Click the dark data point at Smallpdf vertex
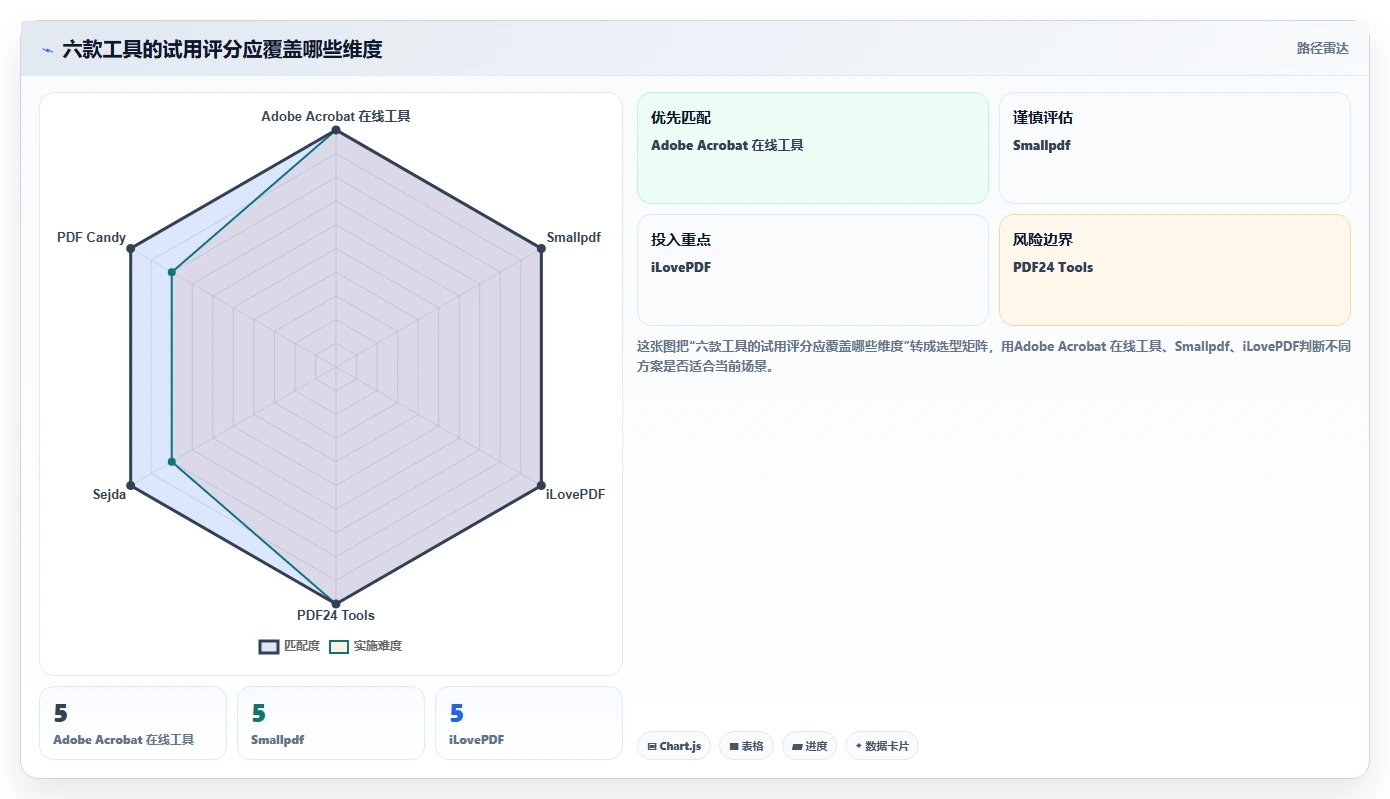 click(541, 249)
